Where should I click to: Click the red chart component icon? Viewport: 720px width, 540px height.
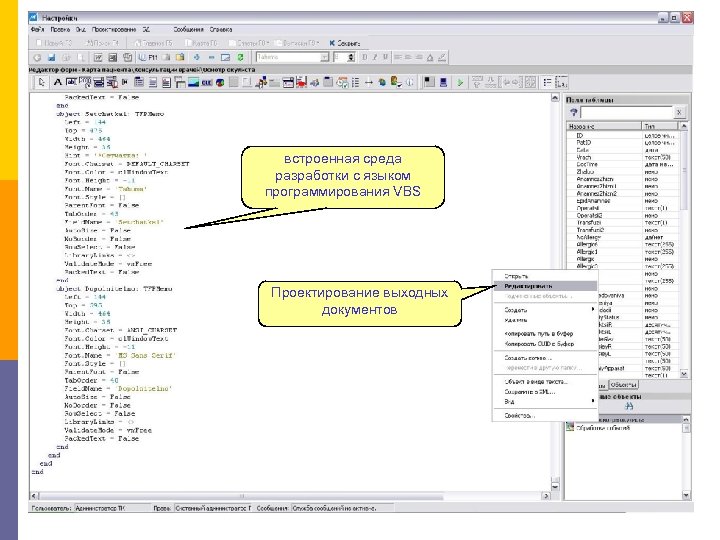[301, 82]
